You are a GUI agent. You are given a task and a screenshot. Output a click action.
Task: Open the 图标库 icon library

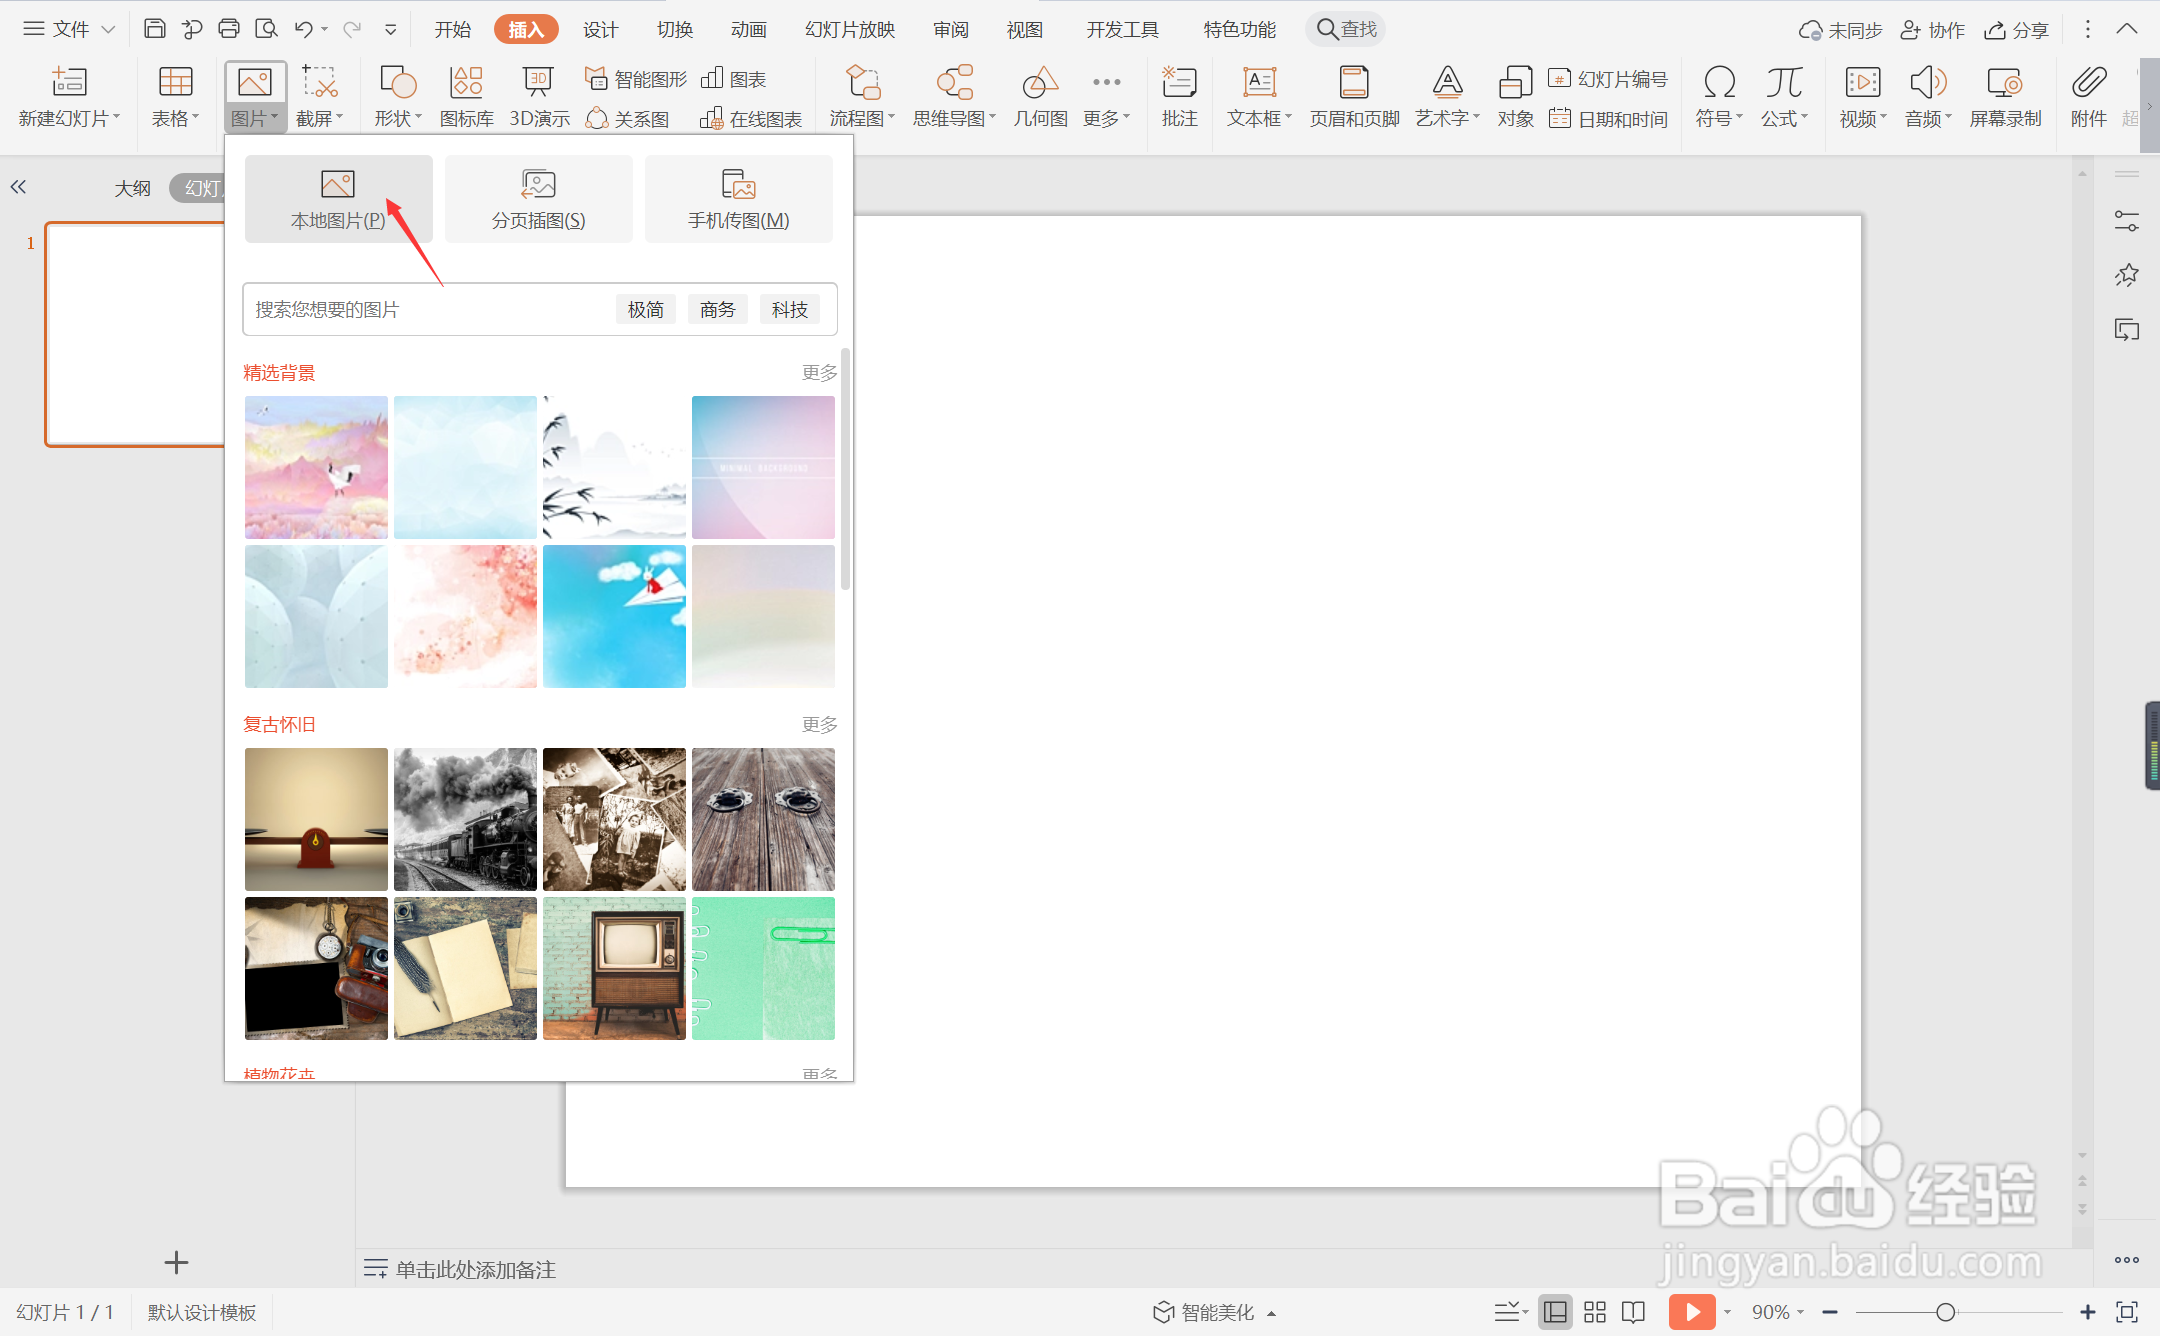pyautogui.click(x=466, y=97)
